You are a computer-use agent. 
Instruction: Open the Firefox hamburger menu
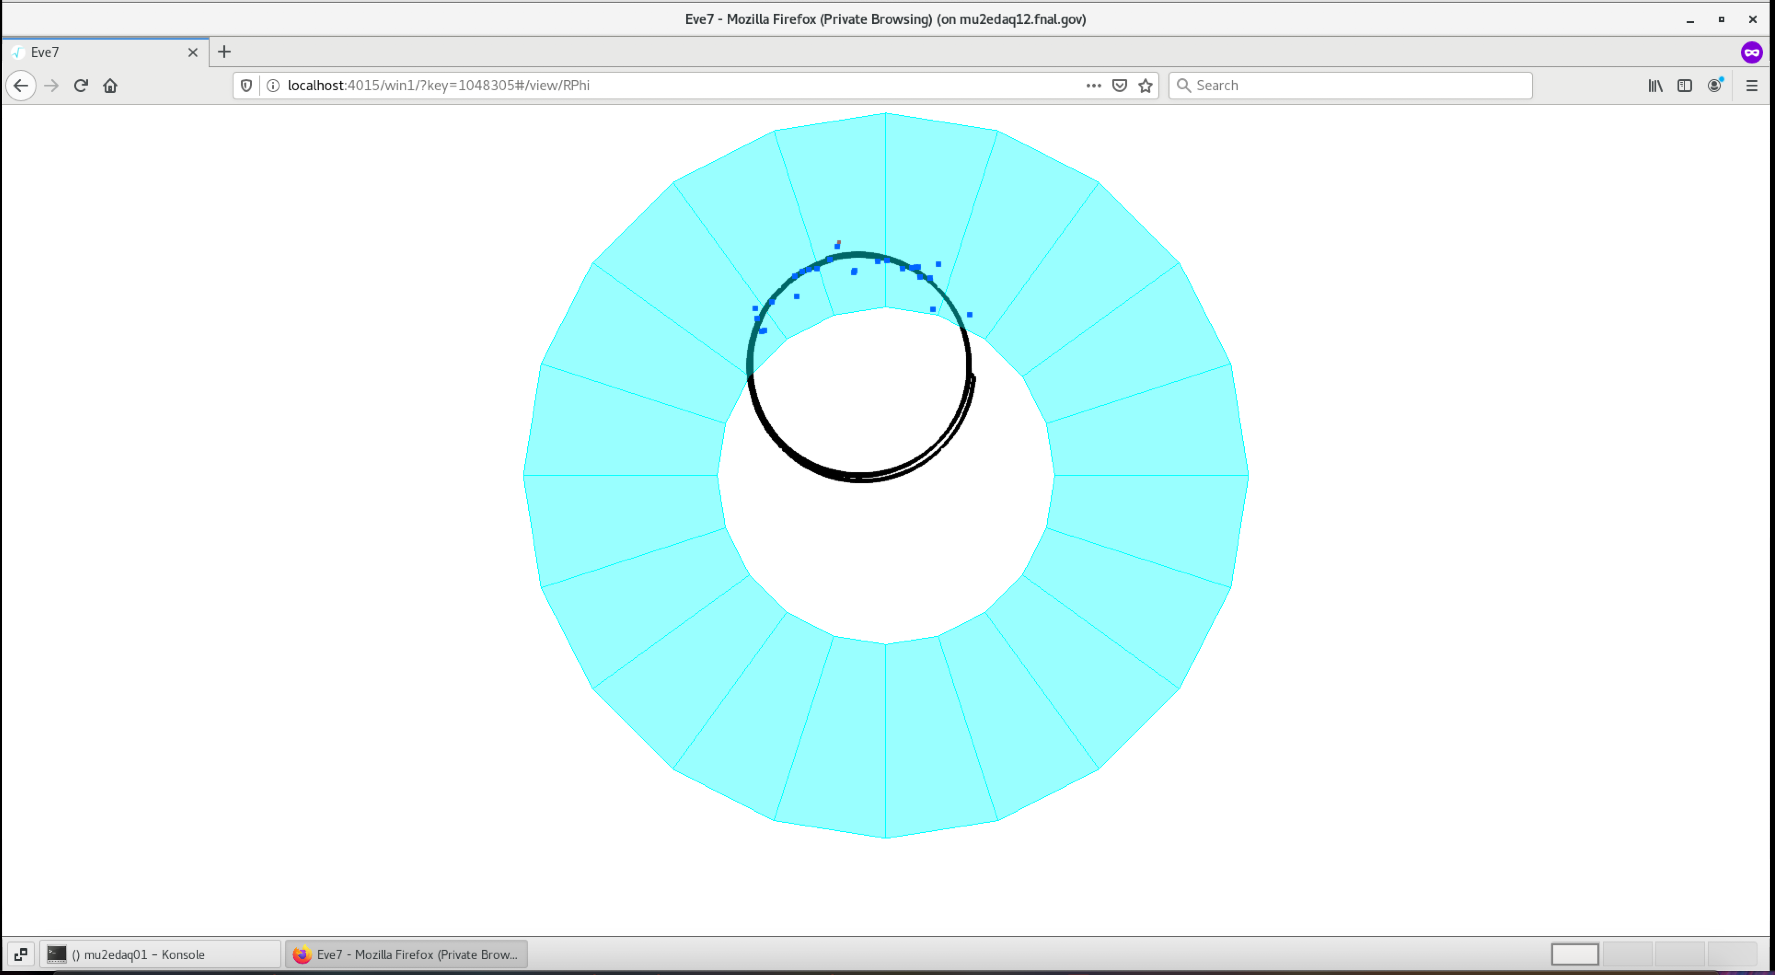point(1752,86)
